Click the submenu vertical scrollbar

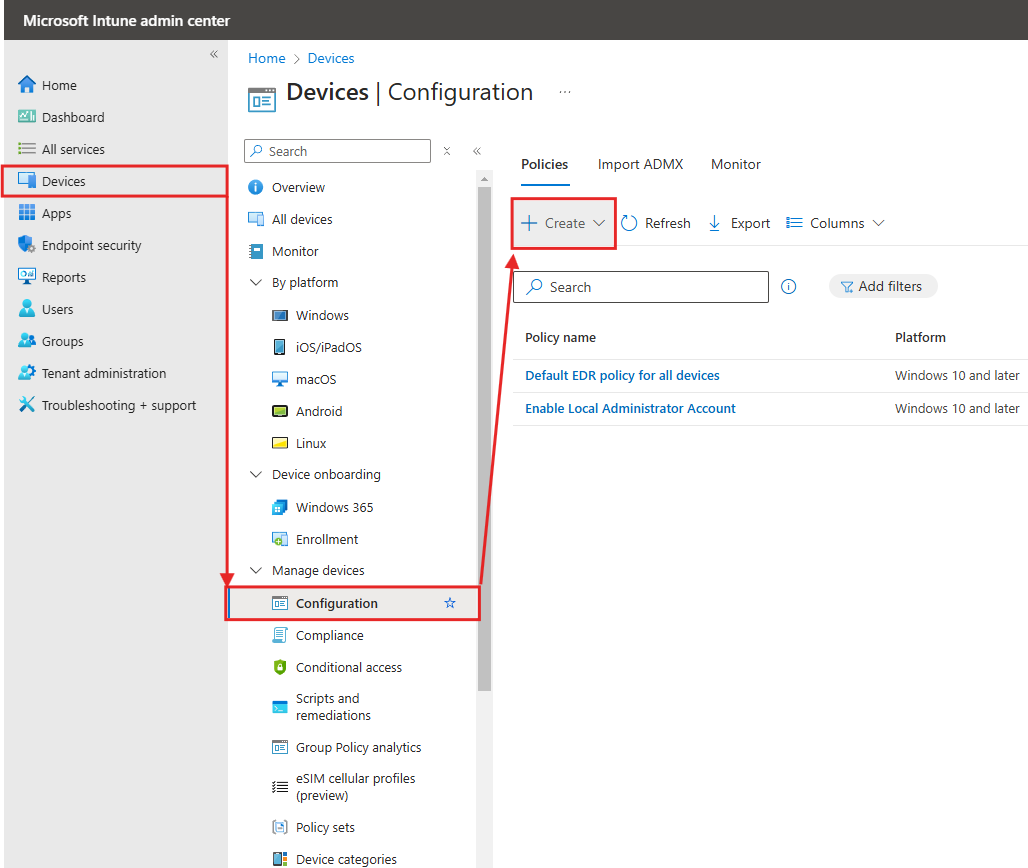[484, 439]
